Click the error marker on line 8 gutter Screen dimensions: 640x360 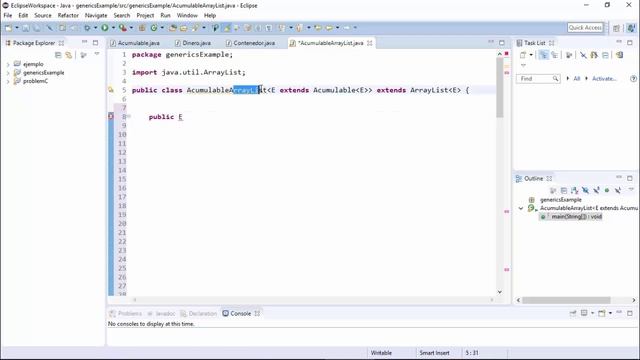pyautogui.click(x=111, y=116)
